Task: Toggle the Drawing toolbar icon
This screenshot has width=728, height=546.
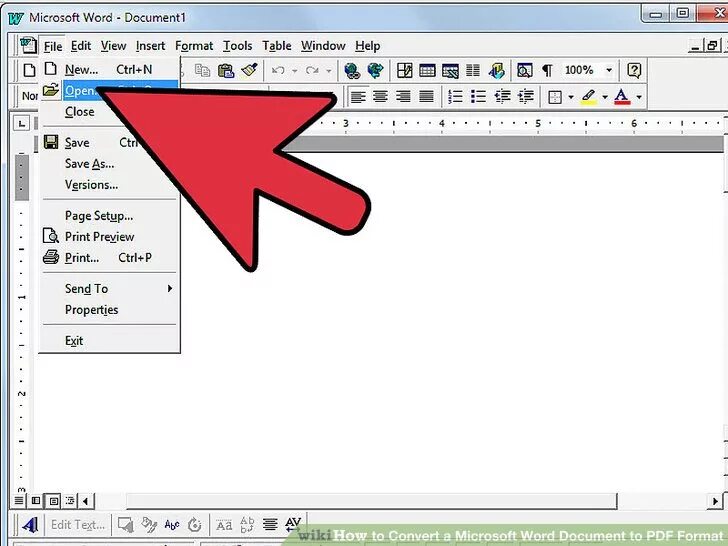Action: pyautogui.click(x=497, y=71)
